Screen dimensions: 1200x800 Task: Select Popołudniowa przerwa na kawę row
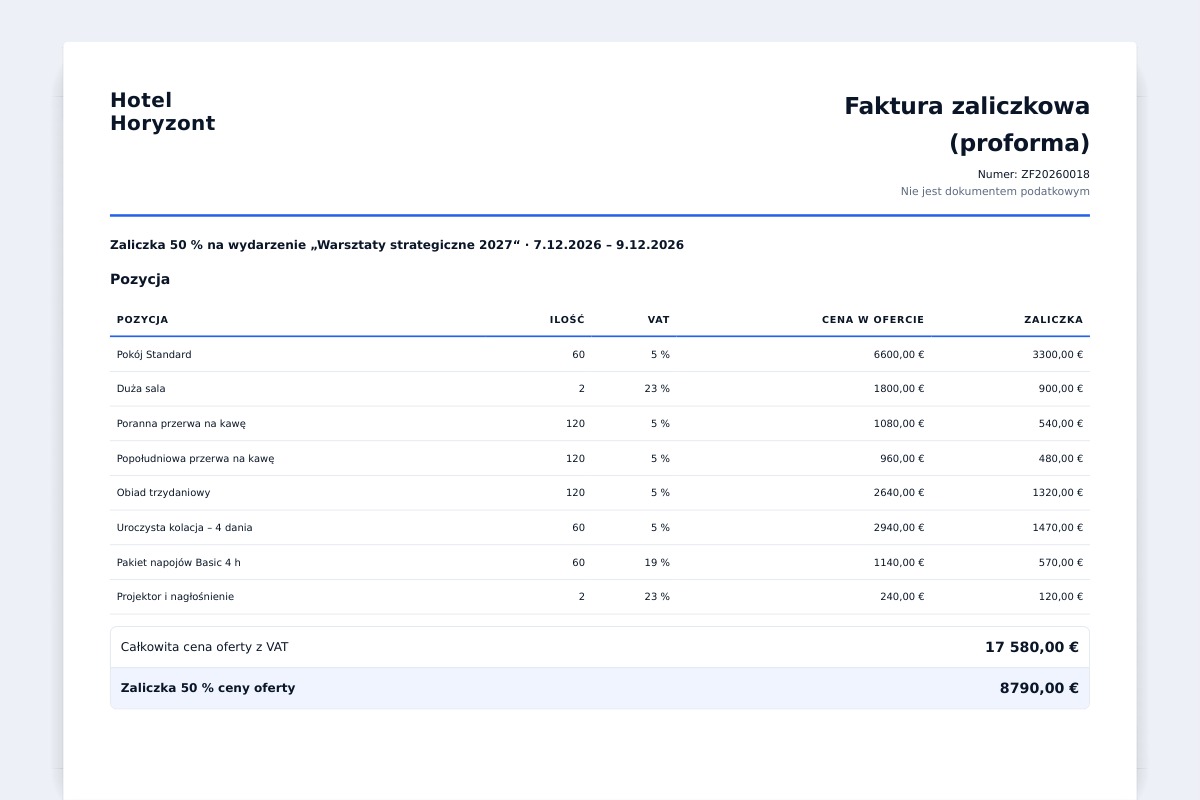tap(600, 458)
